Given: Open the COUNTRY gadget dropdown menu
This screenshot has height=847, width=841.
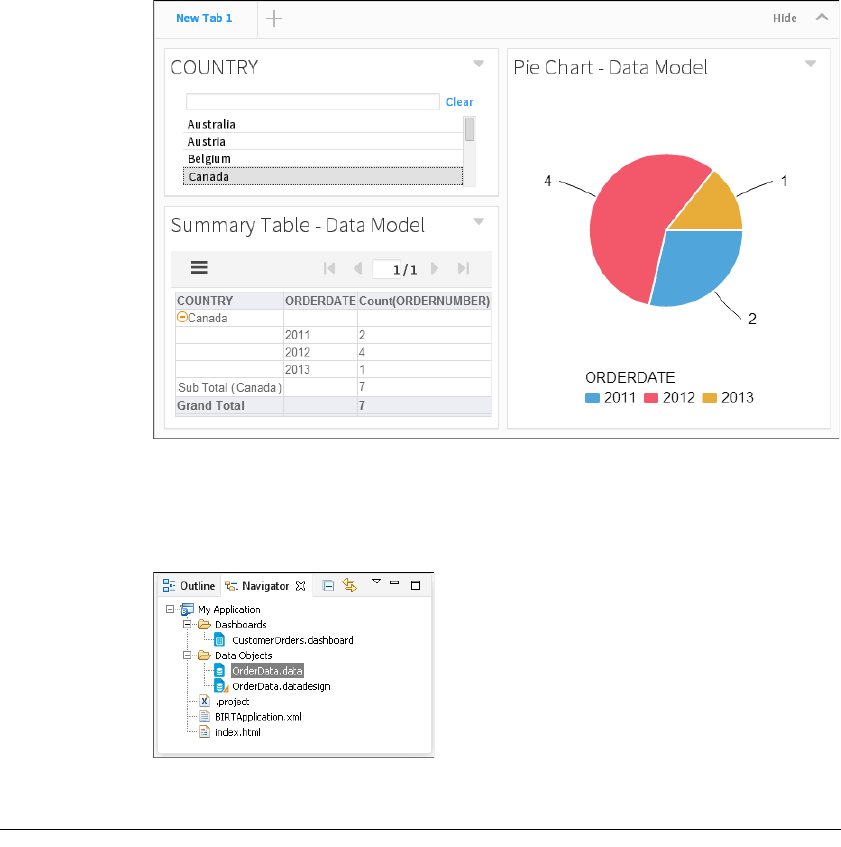Looking at the screenshot, I should 479,64.
